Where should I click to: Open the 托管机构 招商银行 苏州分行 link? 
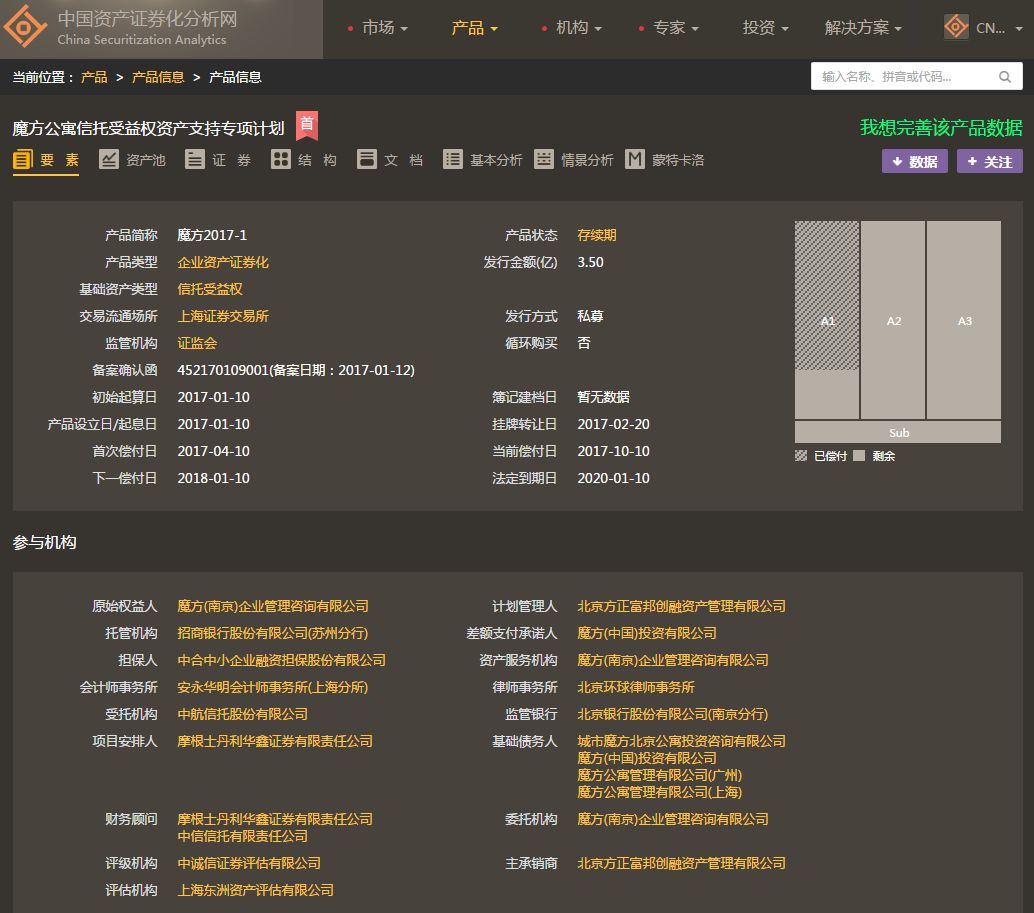pyautogui.click(x=272, y=633)
